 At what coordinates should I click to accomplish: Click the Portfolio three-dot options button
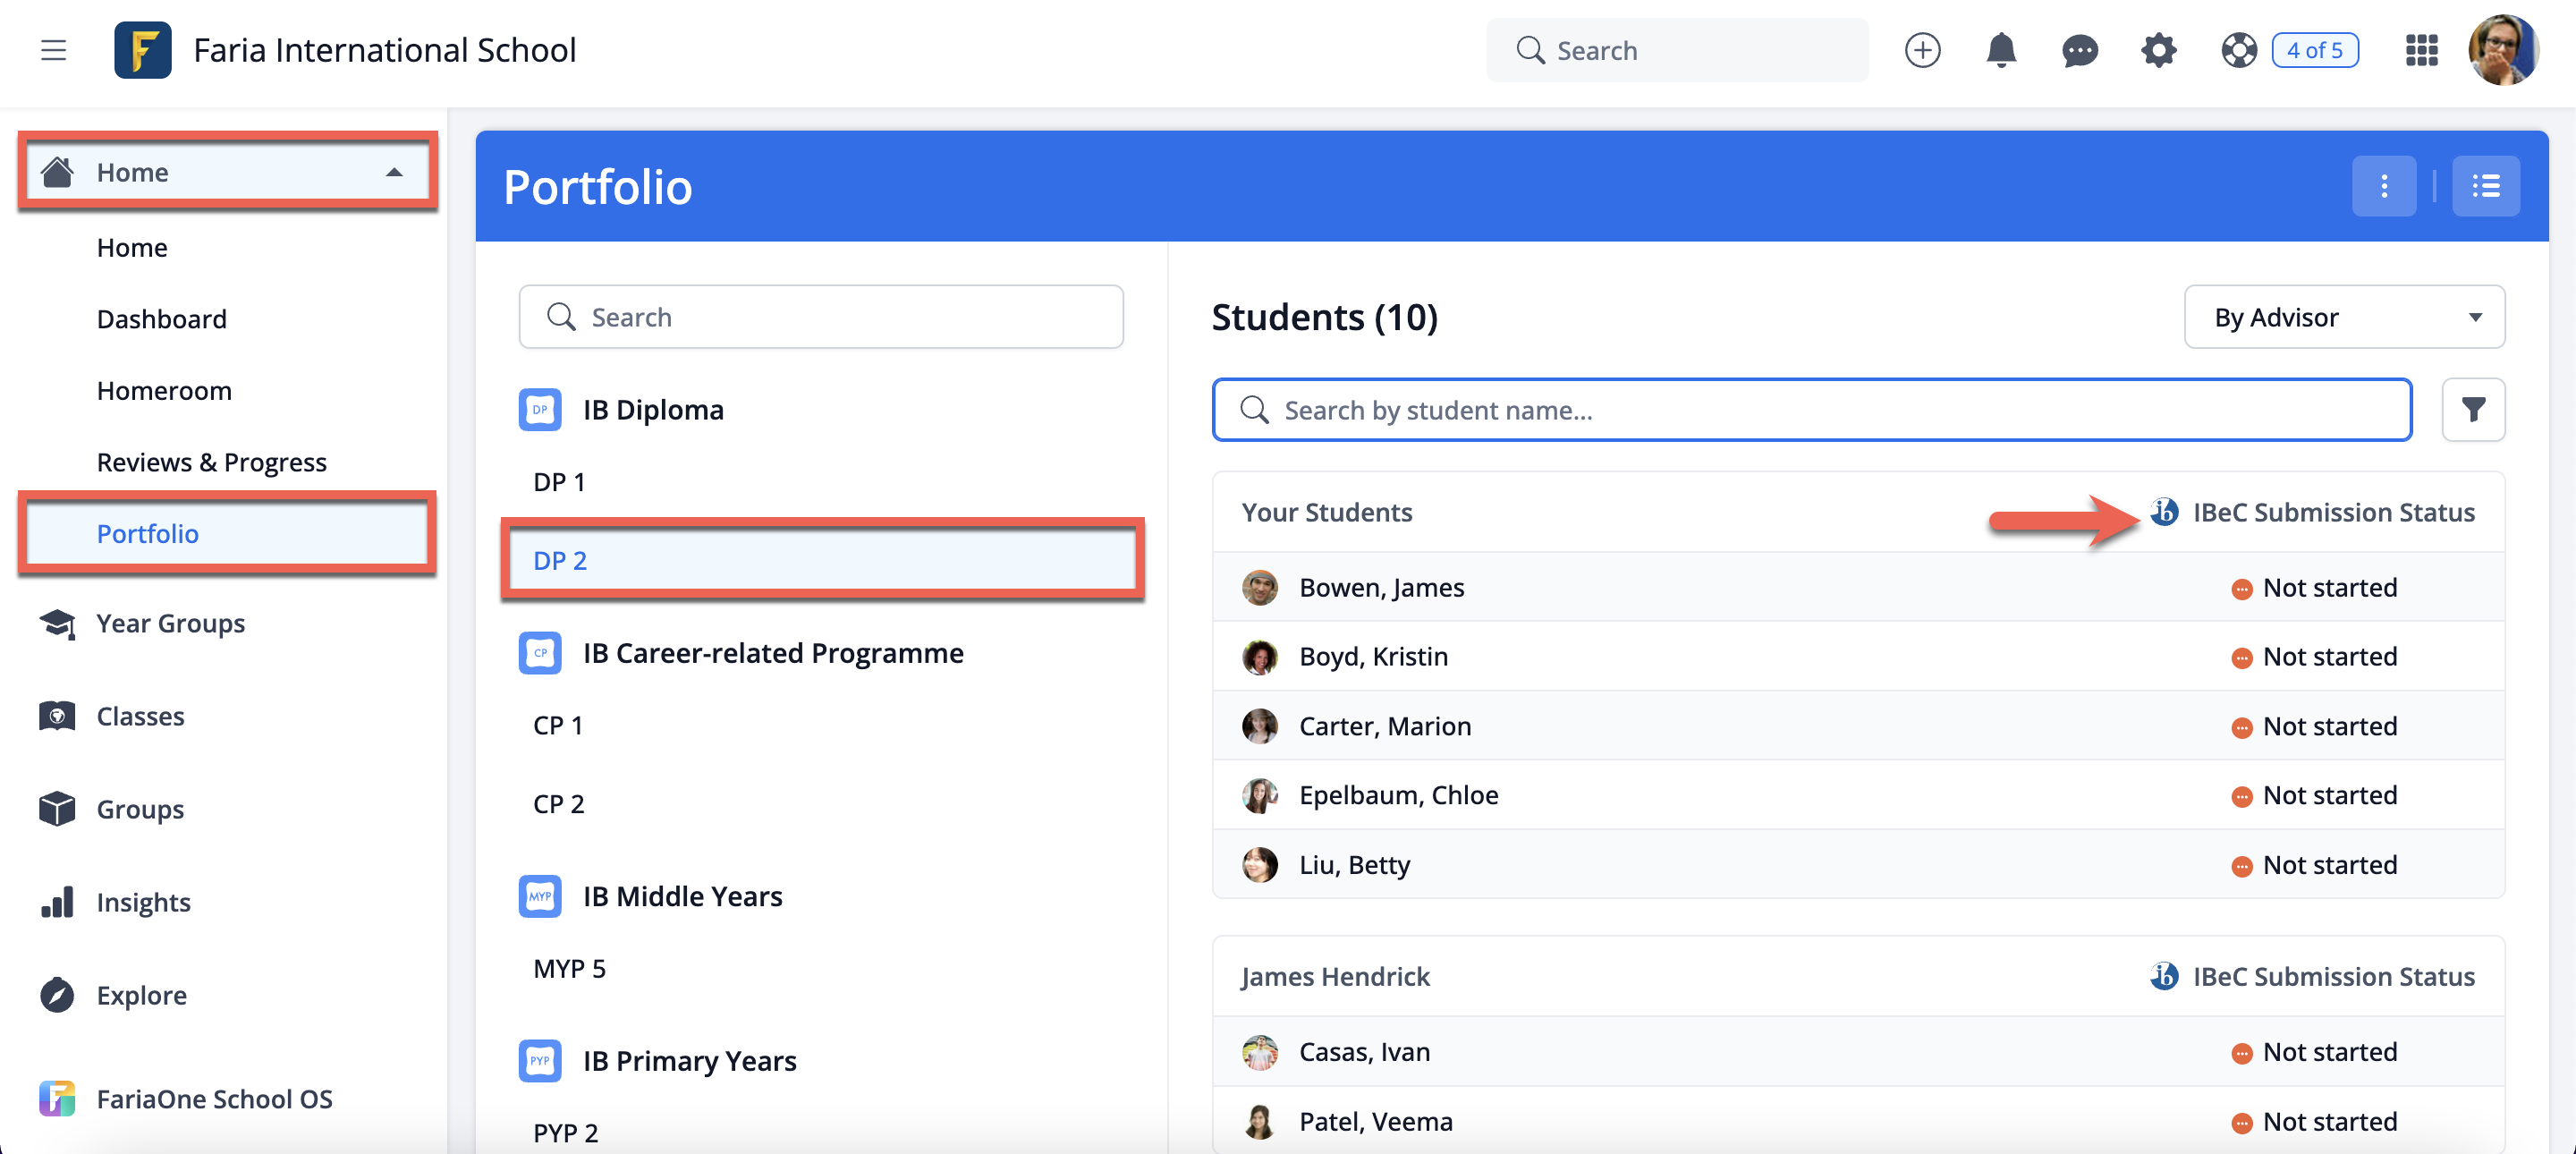2384,186
